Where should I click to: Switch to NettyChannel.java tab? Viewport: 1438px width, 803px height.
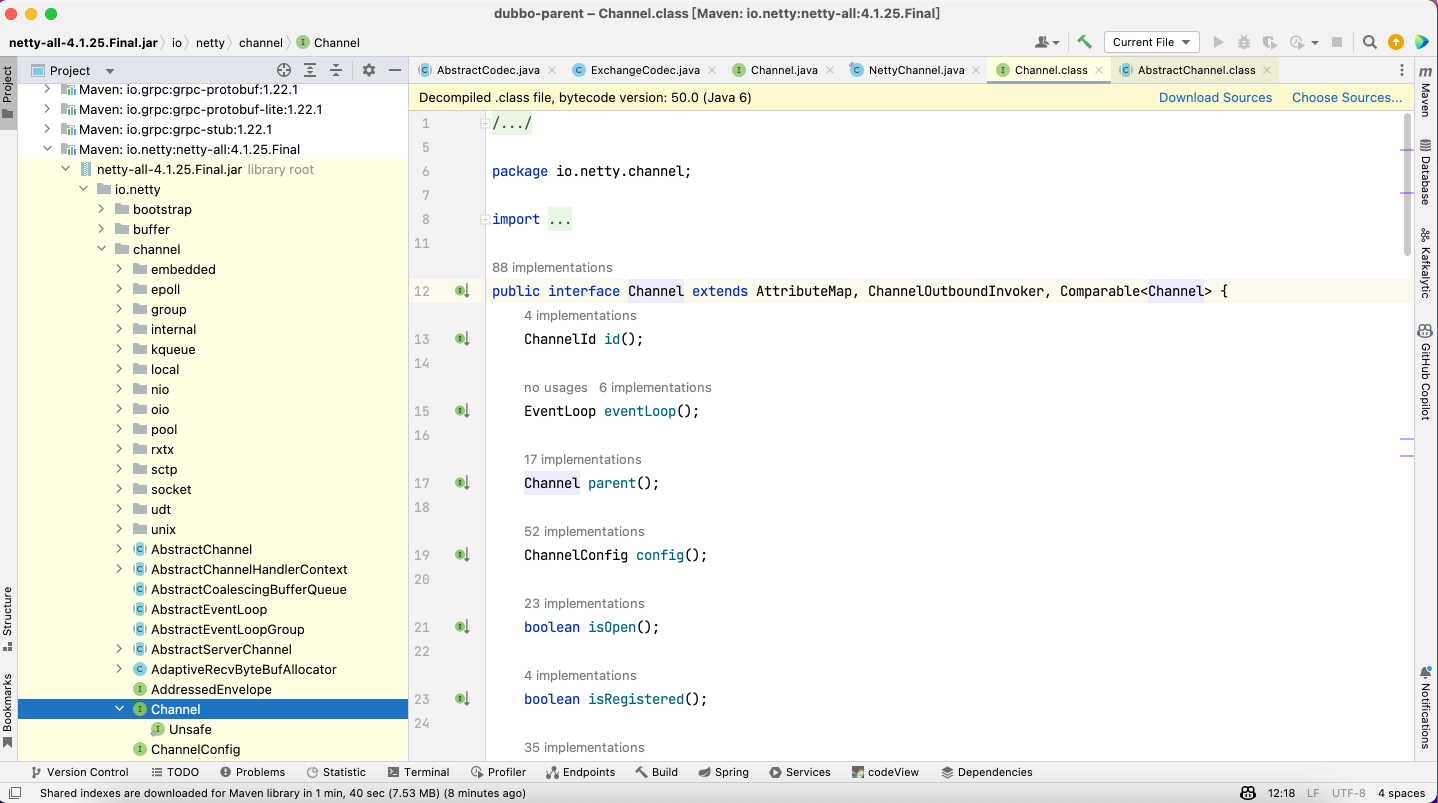click(916, 70)
